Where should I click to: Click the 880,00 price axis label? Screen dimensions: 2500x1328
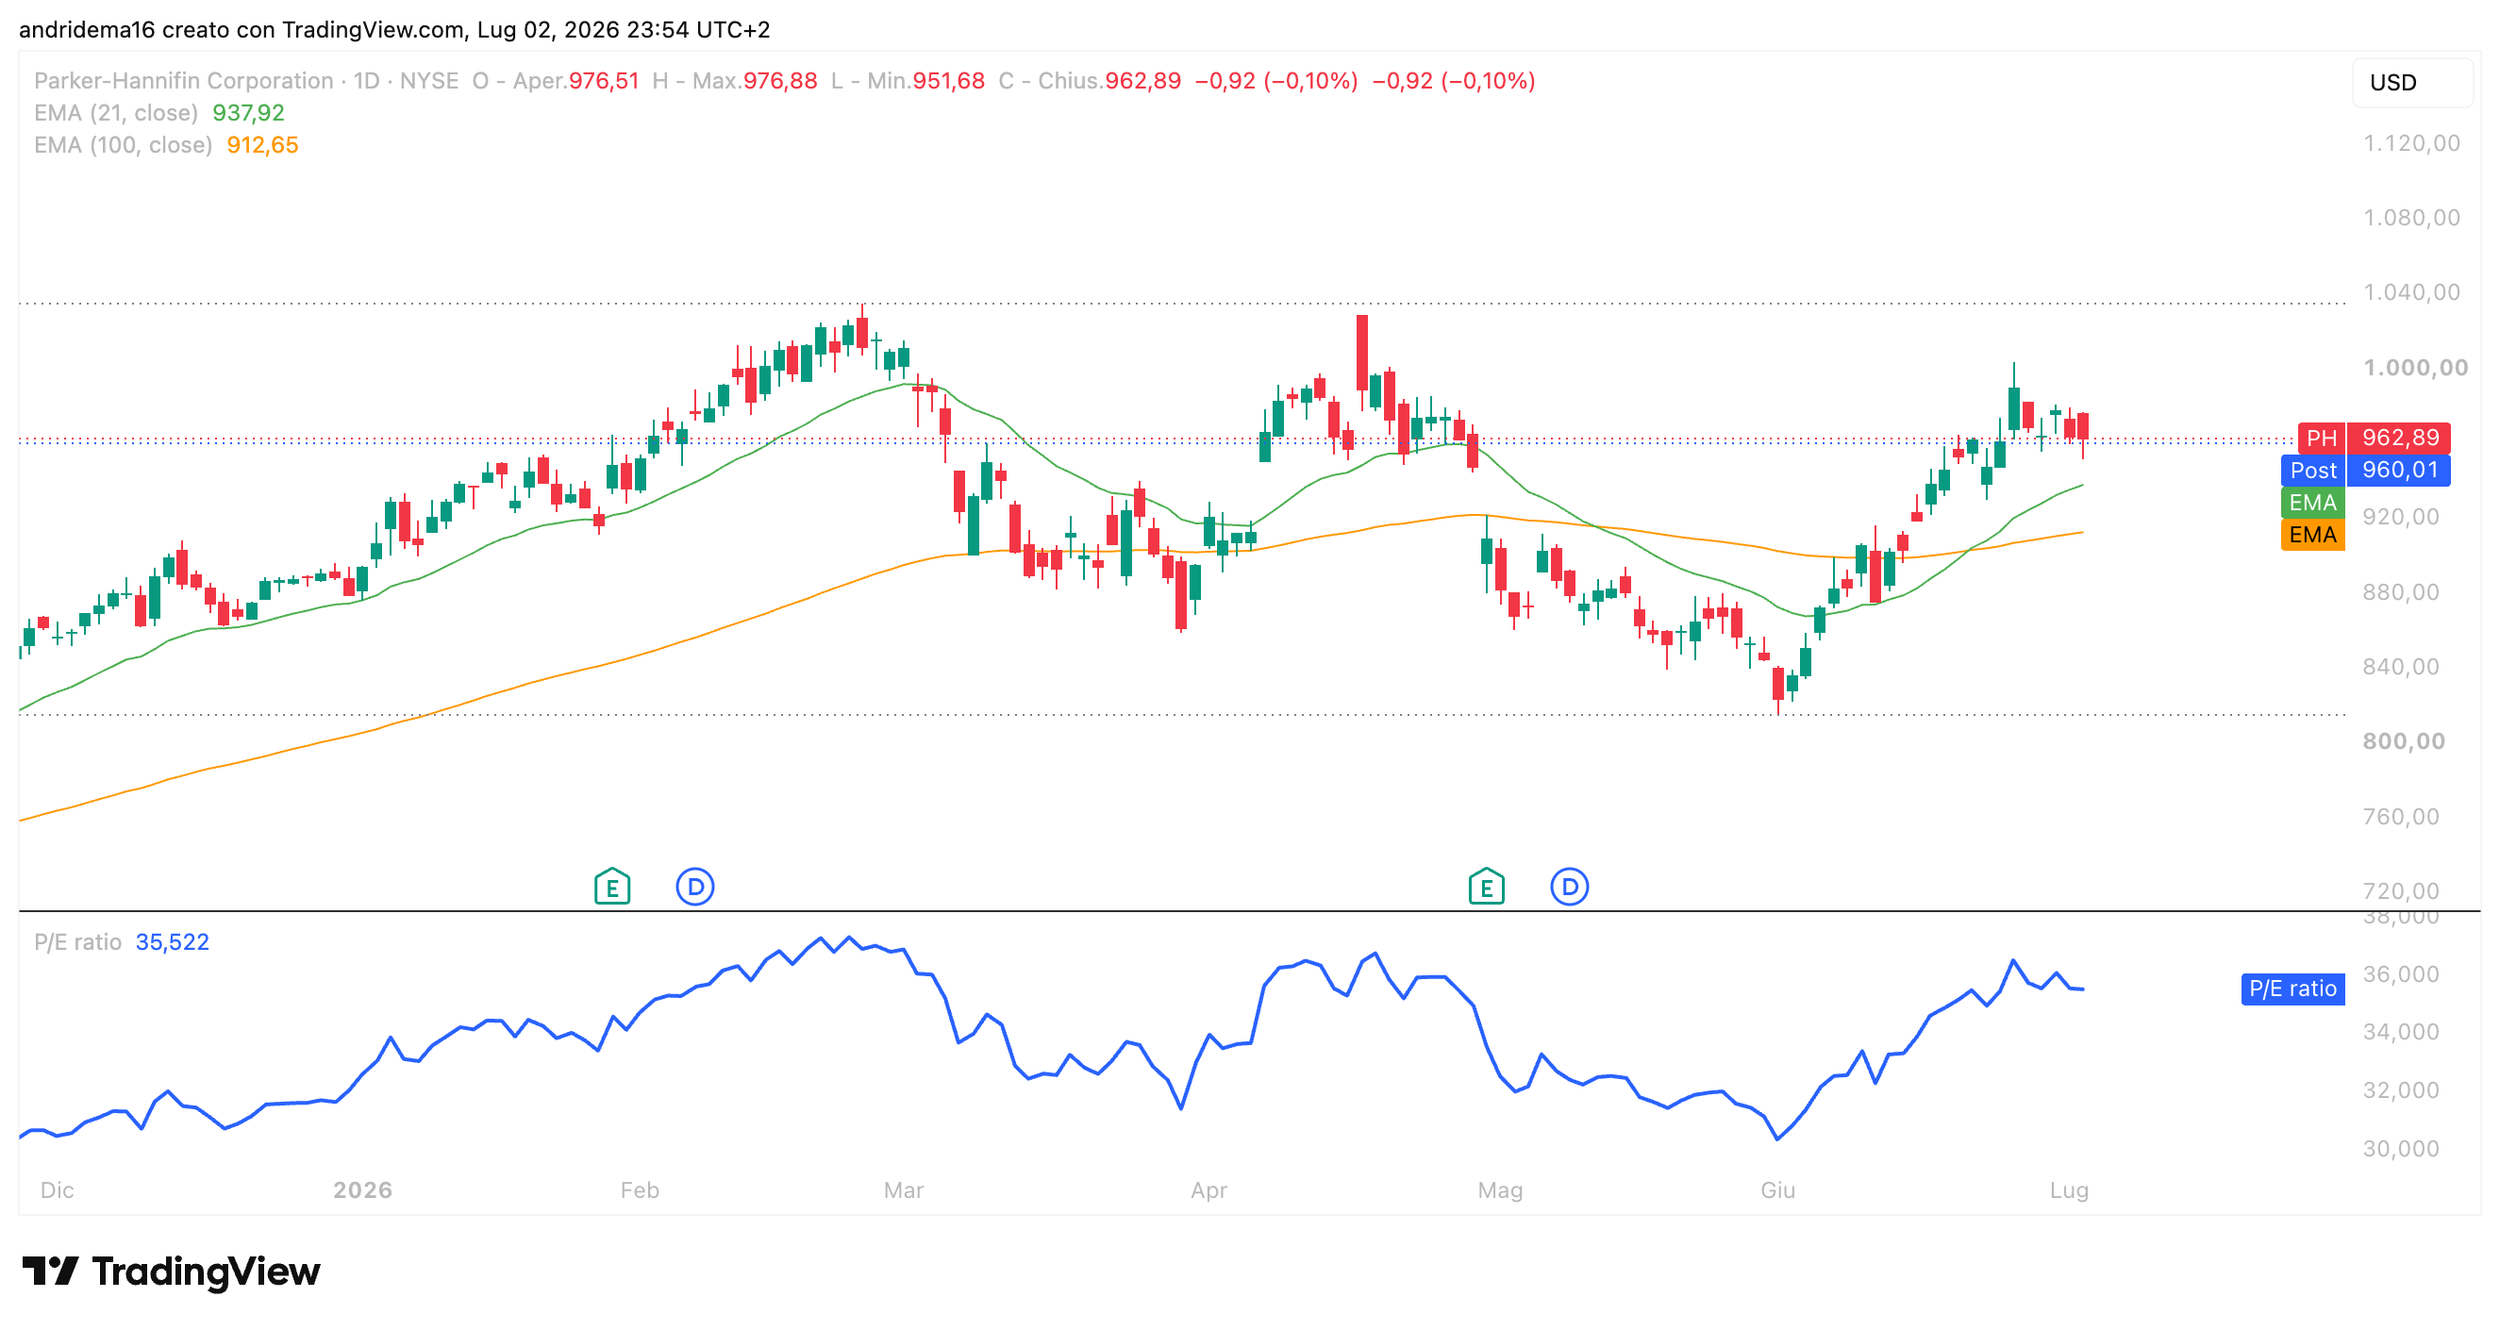pyautogui.click(x=2401, y=592)
